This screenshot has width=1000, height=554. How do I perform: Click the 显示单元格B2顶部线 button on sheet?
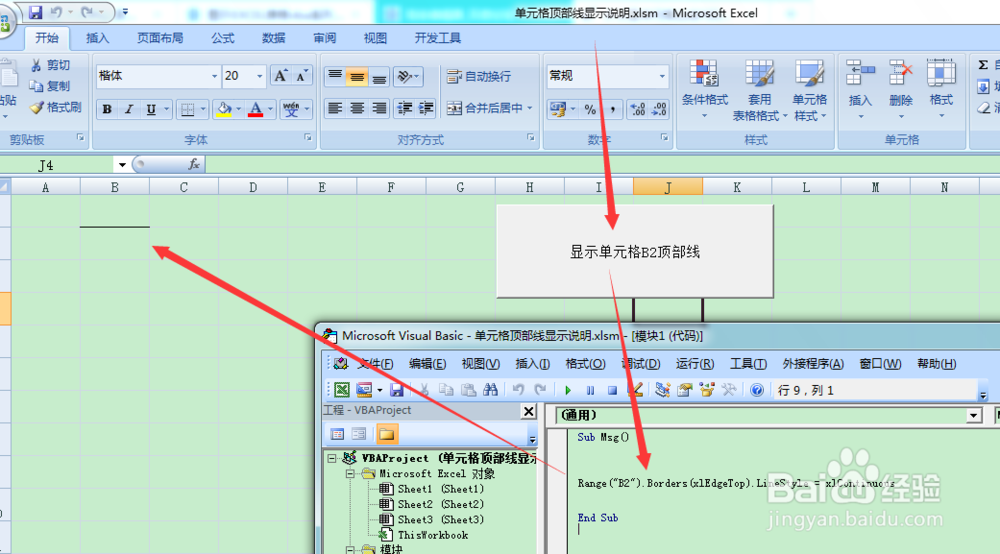click(x=635, y=251)
